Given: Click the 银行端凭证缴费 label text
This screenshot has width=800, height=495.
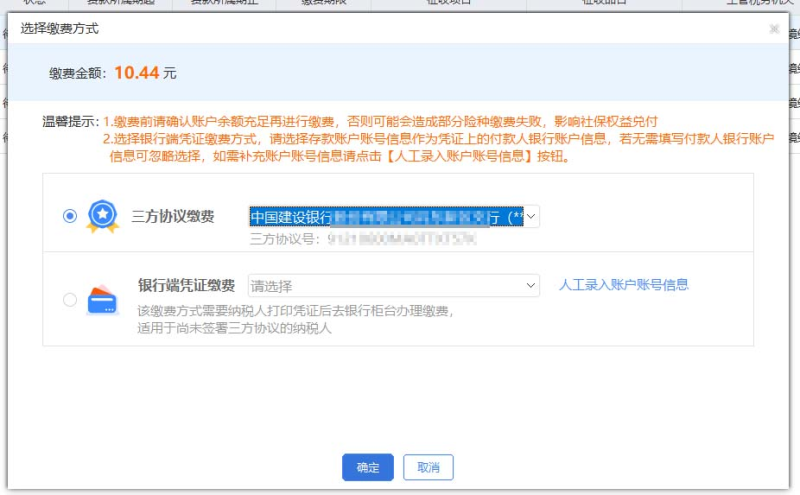Looking at the screenshot, I should pyautogui.click(x=186, y=285).
